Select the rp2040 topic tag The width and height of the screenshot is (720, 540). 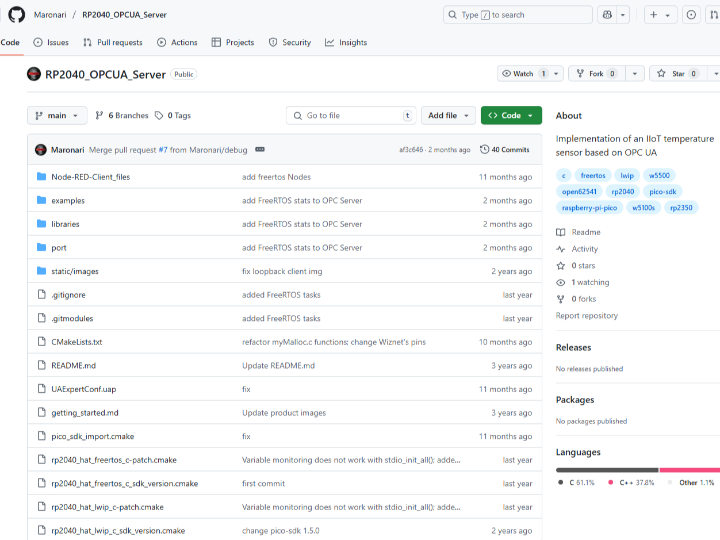623,191
